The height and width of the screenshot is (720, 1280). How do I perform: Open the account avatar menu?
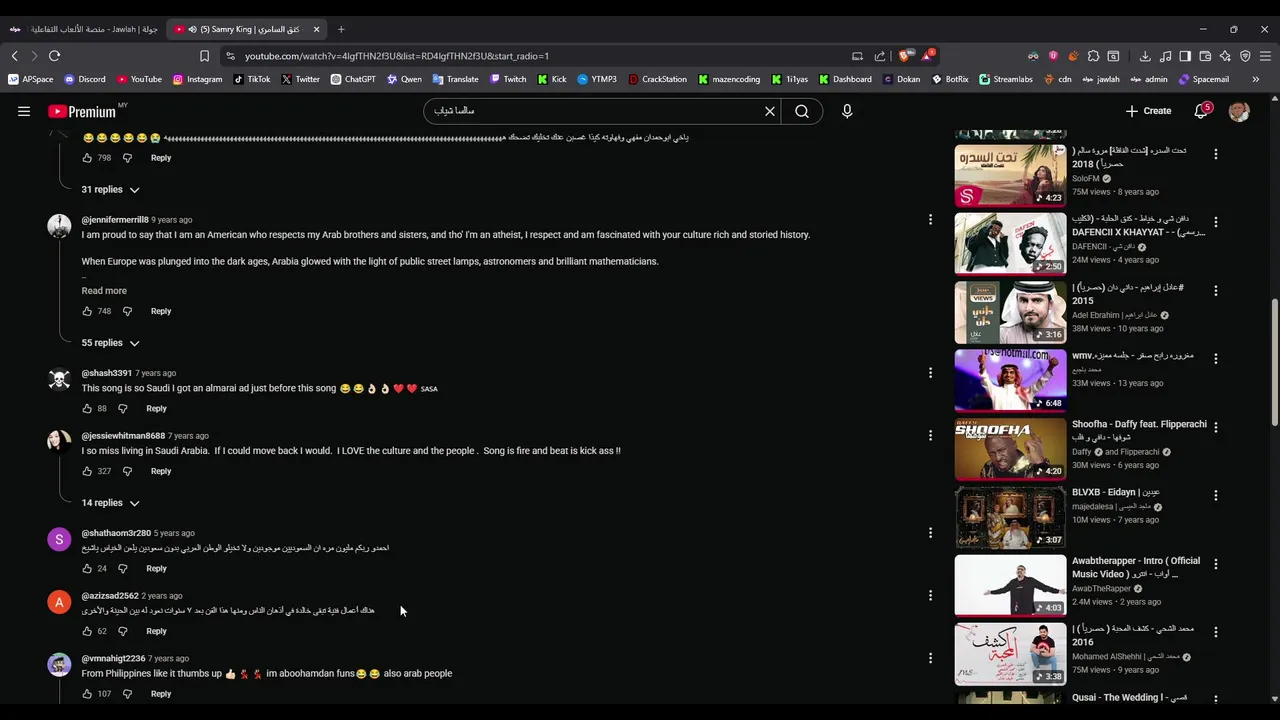pos(1239,111)
